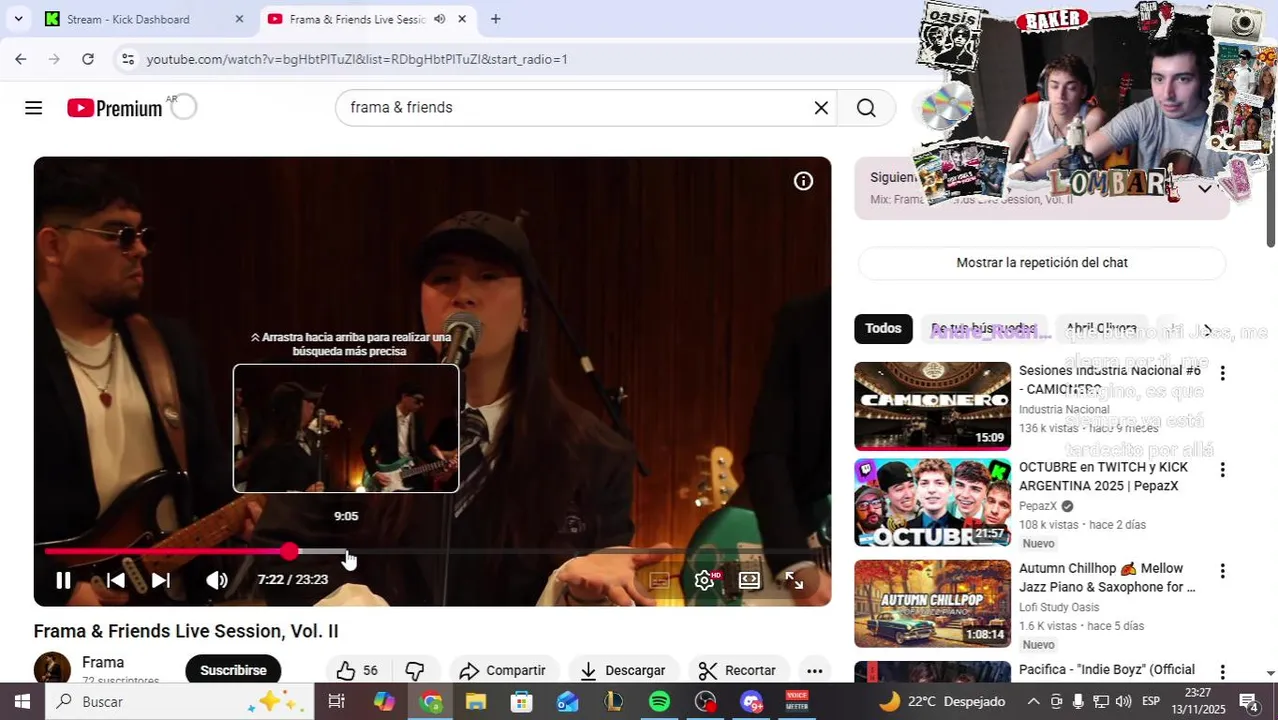Open Discord from taskbar
This screenshot has height=720, width=1278.
pos(751,702)
